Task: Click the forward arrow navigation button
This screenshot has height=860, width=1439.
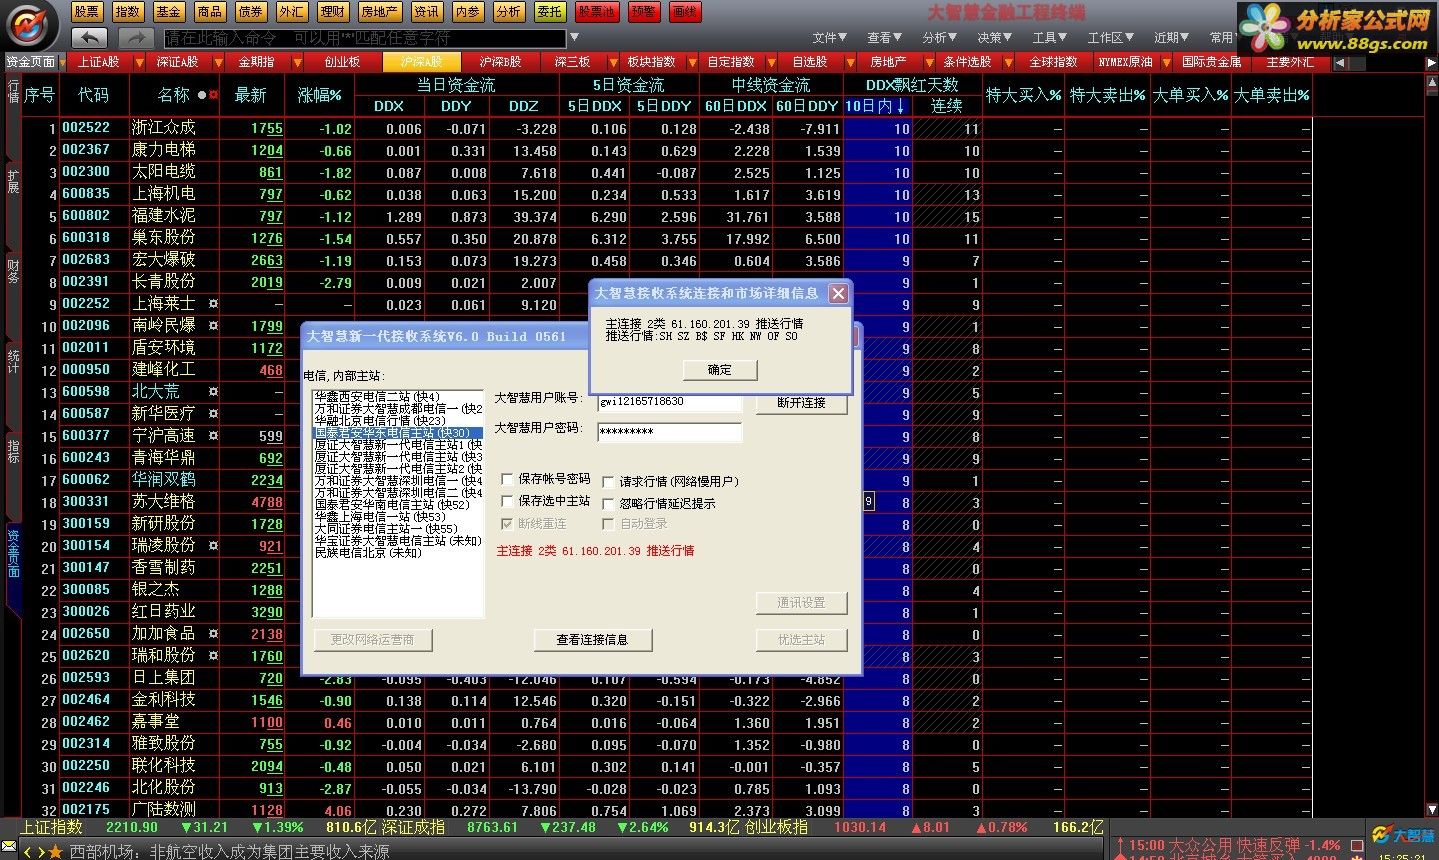Action: (135, 38)
